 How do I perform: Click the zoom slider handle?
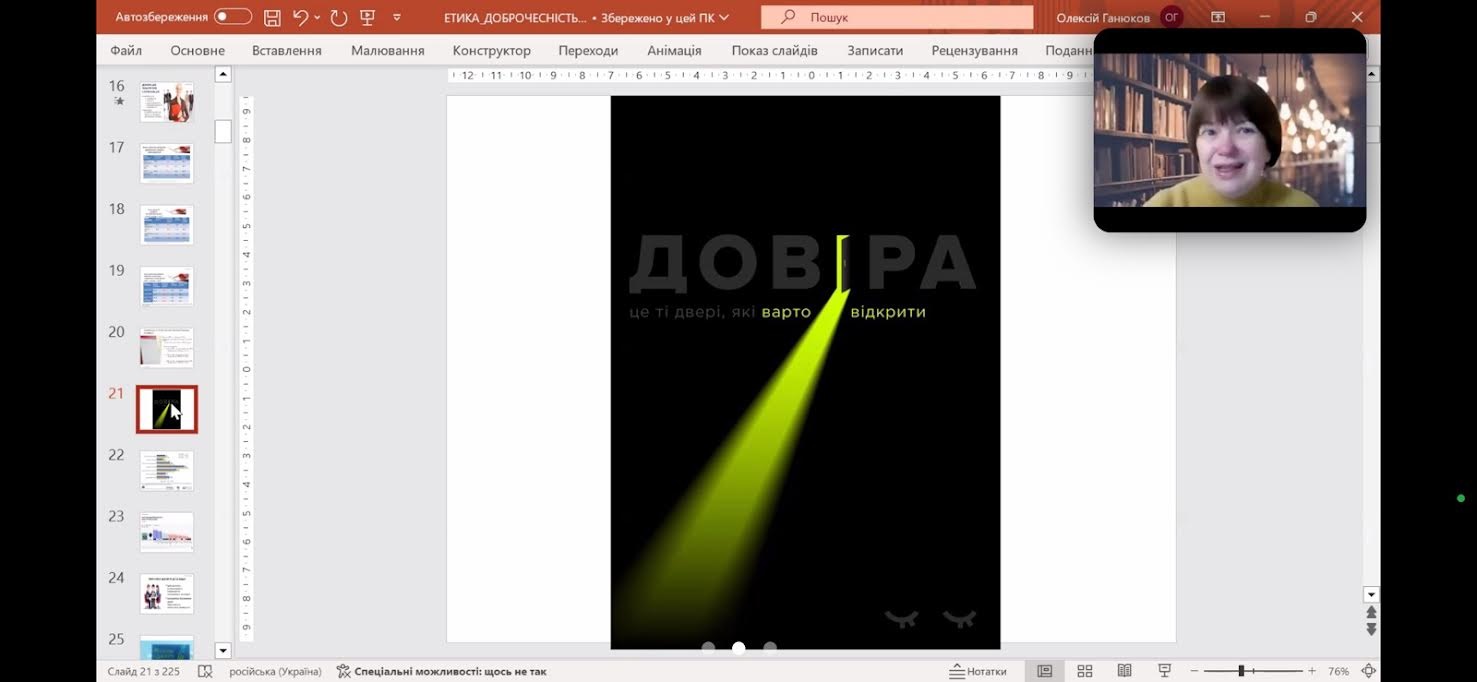click(1241, 671)
